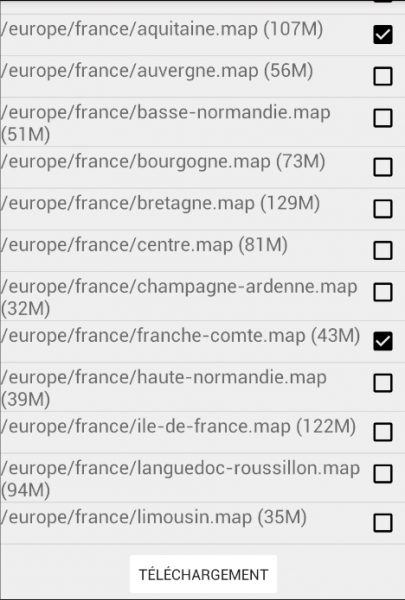Start download with the TÉLÉCHARGEMENT button
The image size is (405, 600).
point(203,574)
